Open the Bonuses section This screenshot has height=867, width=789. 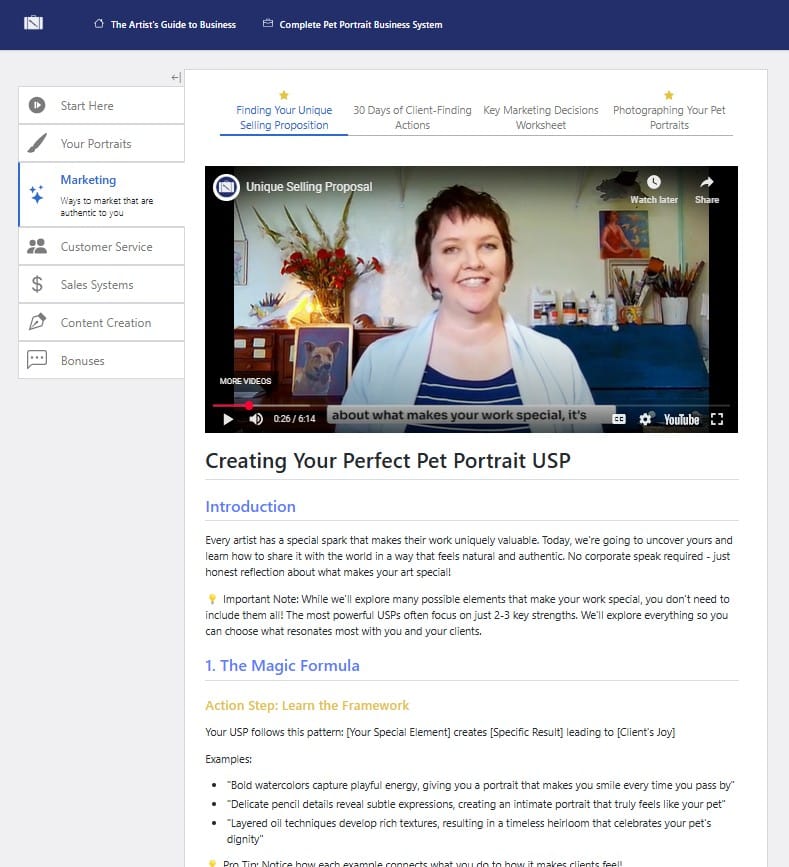[101, 361]
